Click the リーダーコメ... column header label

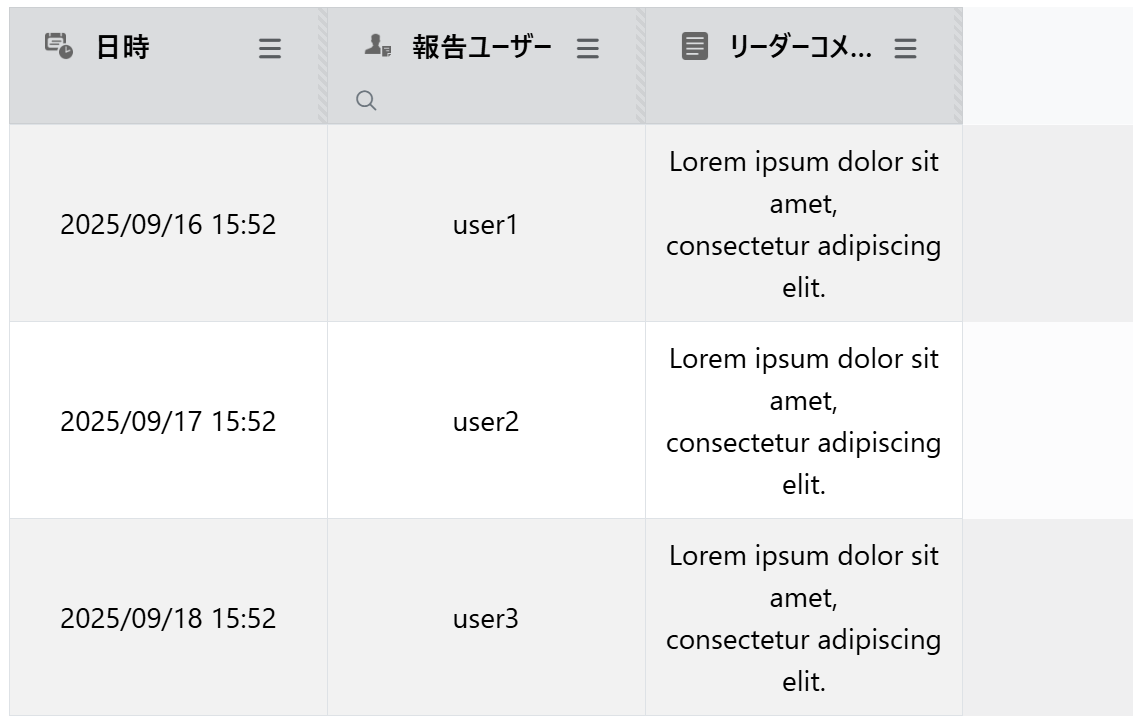coord(800,47)
